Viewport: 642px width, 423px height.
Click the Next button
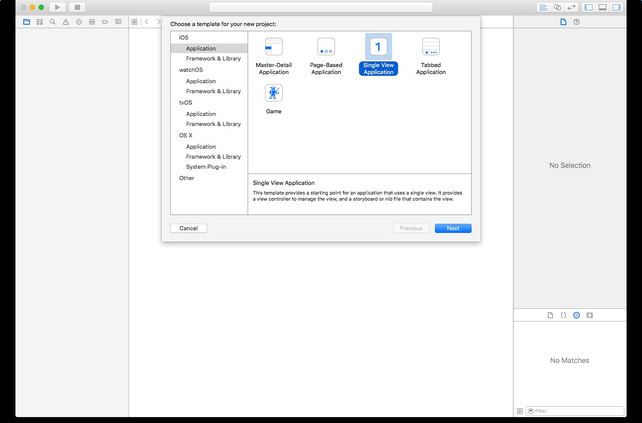(x=453, y=228)
